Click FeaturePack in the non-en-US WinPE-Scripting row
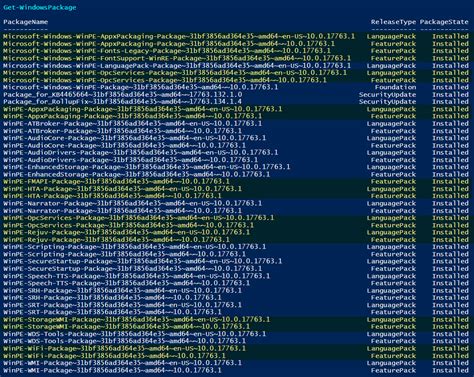This screenshot has width=474, height=377. coord(393,254)
